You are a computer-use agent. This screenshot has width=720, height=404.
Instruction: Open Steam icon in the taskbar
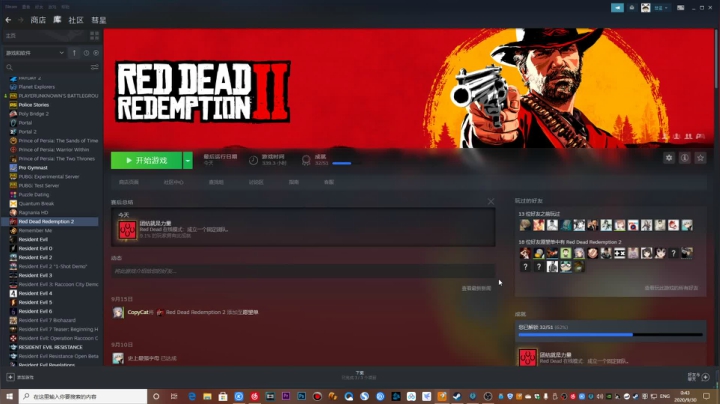[457, 396]
